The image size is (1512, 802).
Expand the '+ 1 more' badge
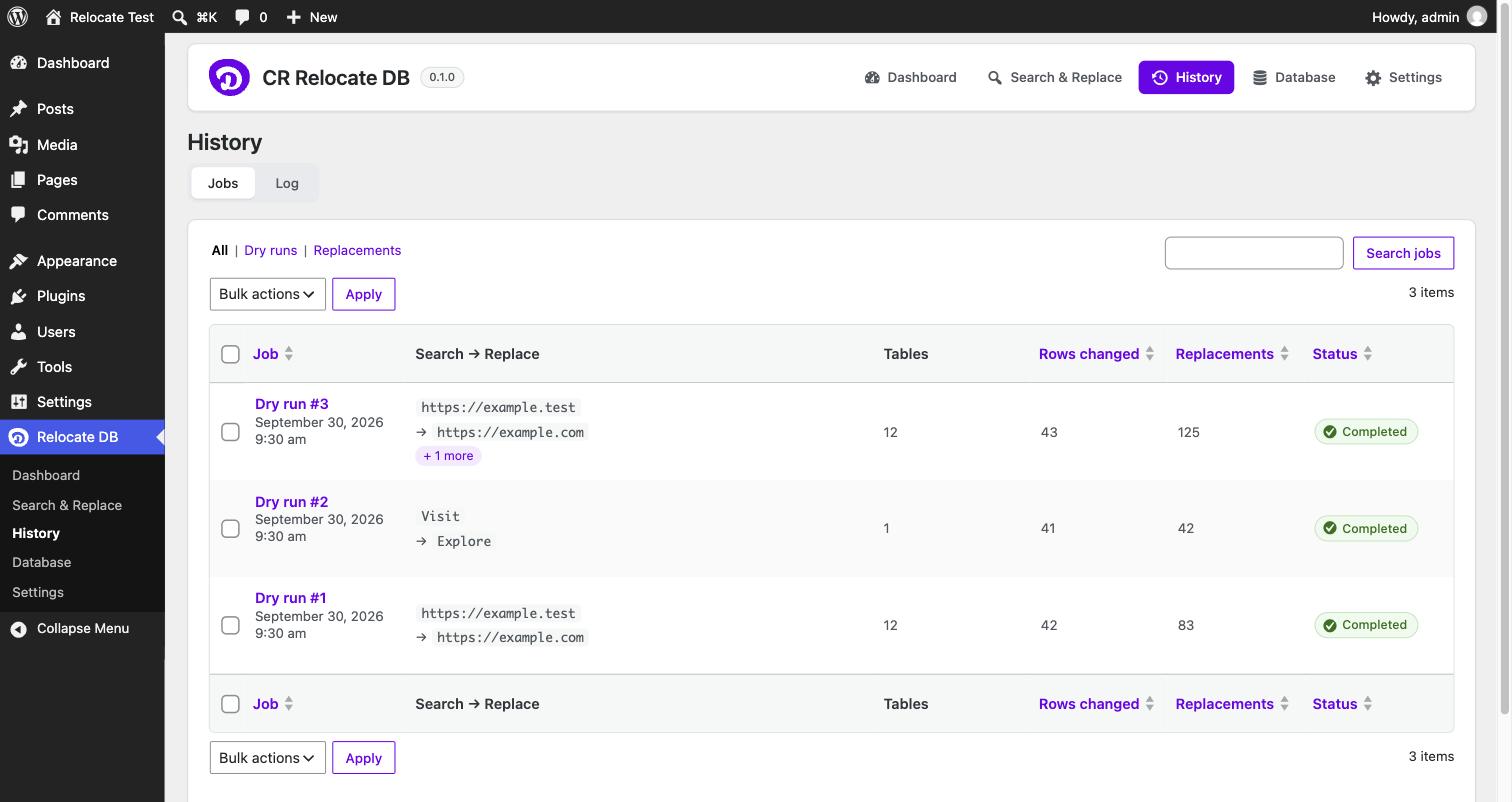pyautogui.click(x=448, y=456)
